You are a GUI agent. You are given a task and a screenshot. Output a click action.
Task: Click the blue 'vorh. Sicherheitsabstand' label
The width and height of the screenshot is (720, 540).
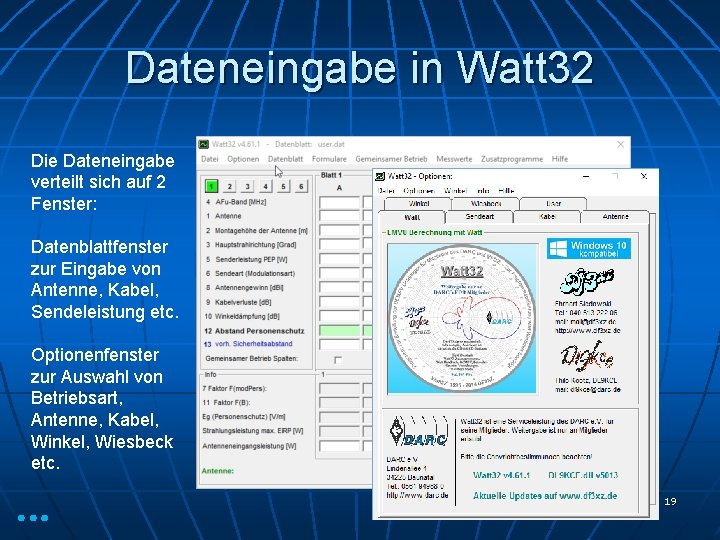[253, 344]
